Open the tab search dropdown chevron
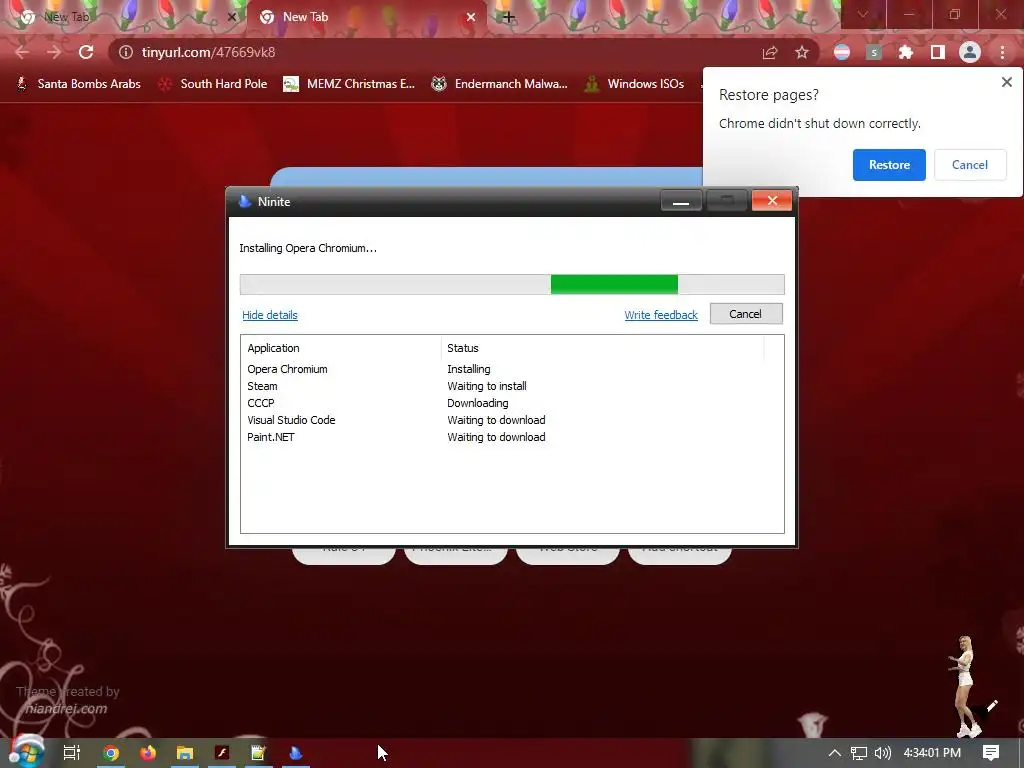The height and width of the screenshot is (768, 1024). point(863,14)
